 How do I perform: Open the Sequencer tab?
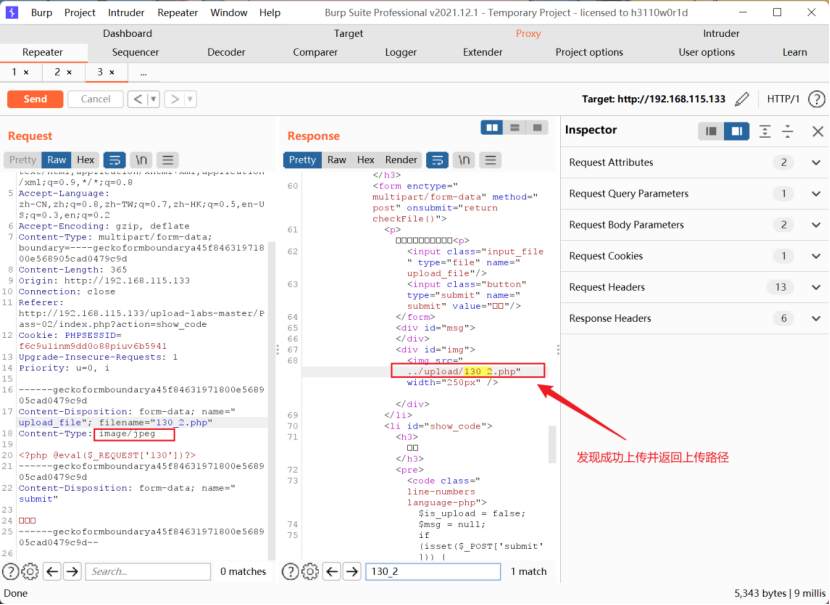135,52
